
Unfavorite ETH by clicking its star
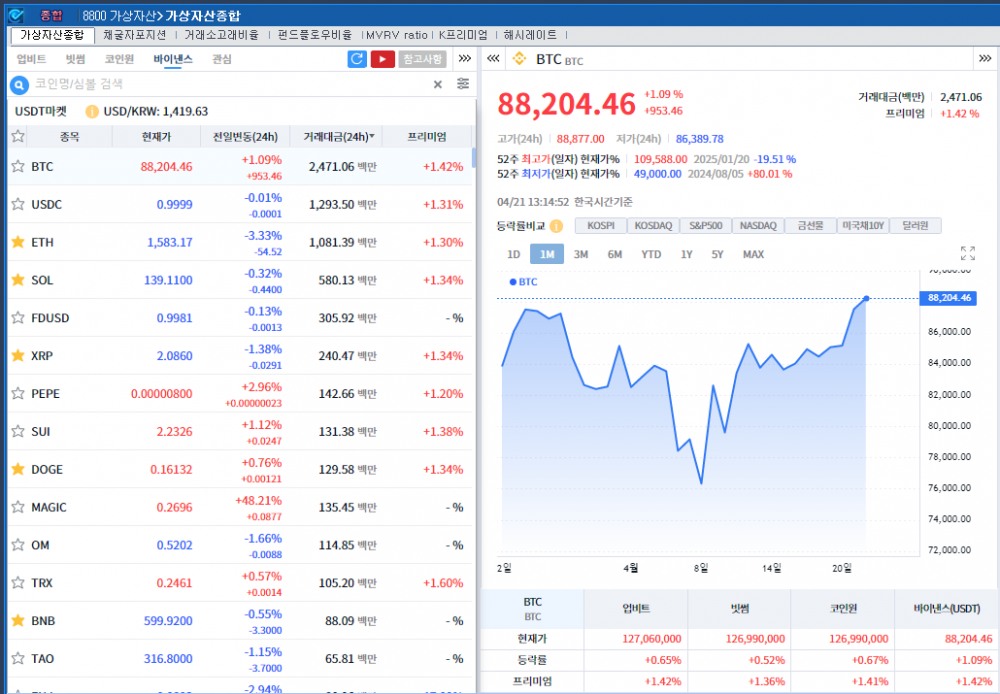[x=16, y=242]
